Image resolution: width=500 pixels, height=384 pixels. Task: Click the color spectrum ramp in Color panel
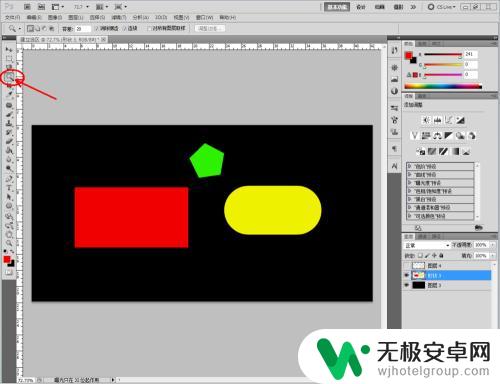point(443,86)
